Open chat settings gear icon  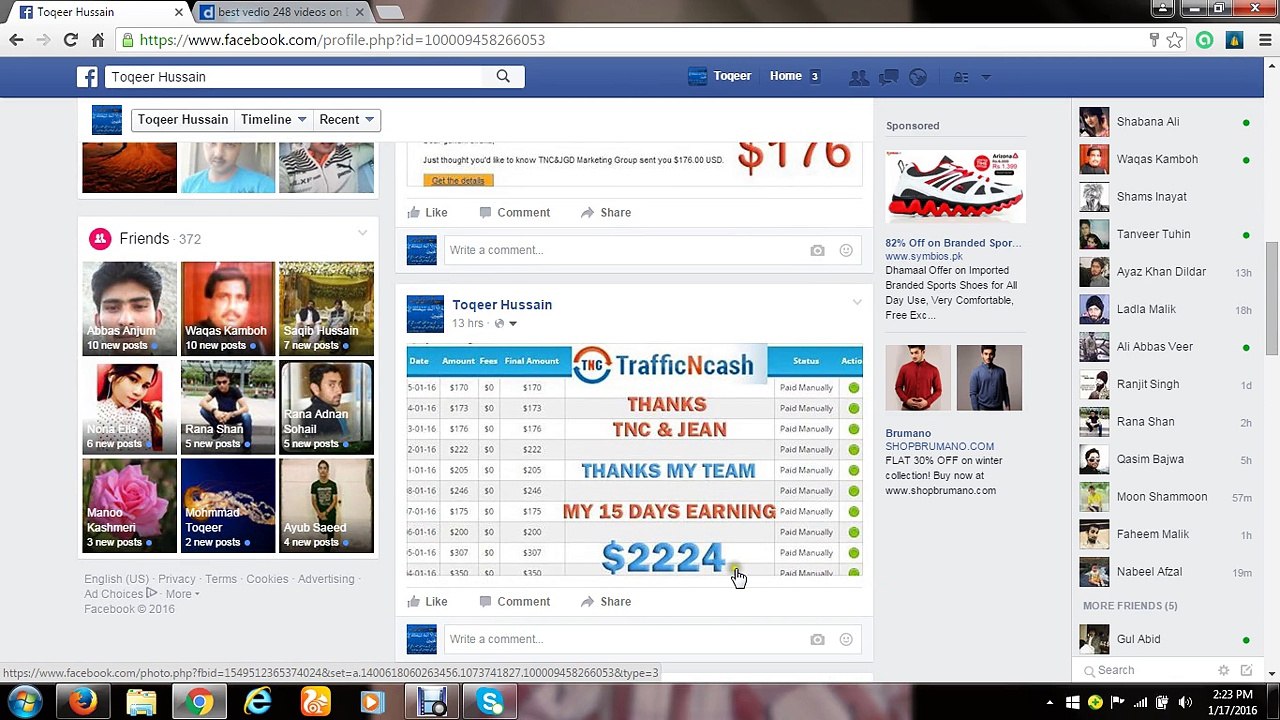click(x=1223, y=670)
